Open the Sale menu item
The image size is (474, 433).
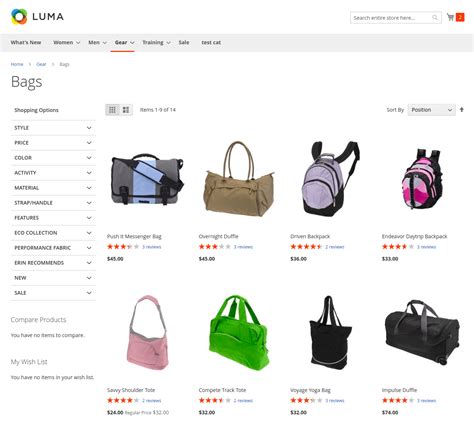[184, 43]
